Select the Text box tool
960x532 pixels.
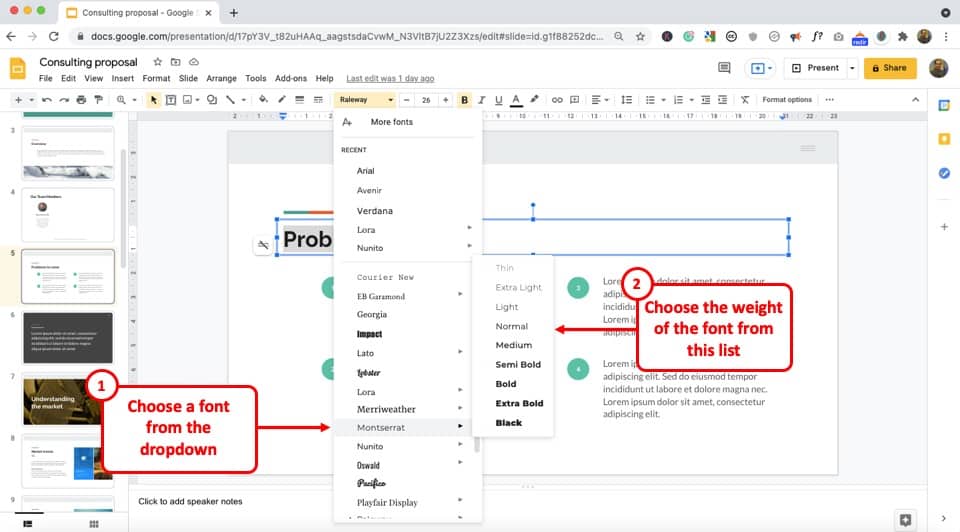(x=171, y=100)
